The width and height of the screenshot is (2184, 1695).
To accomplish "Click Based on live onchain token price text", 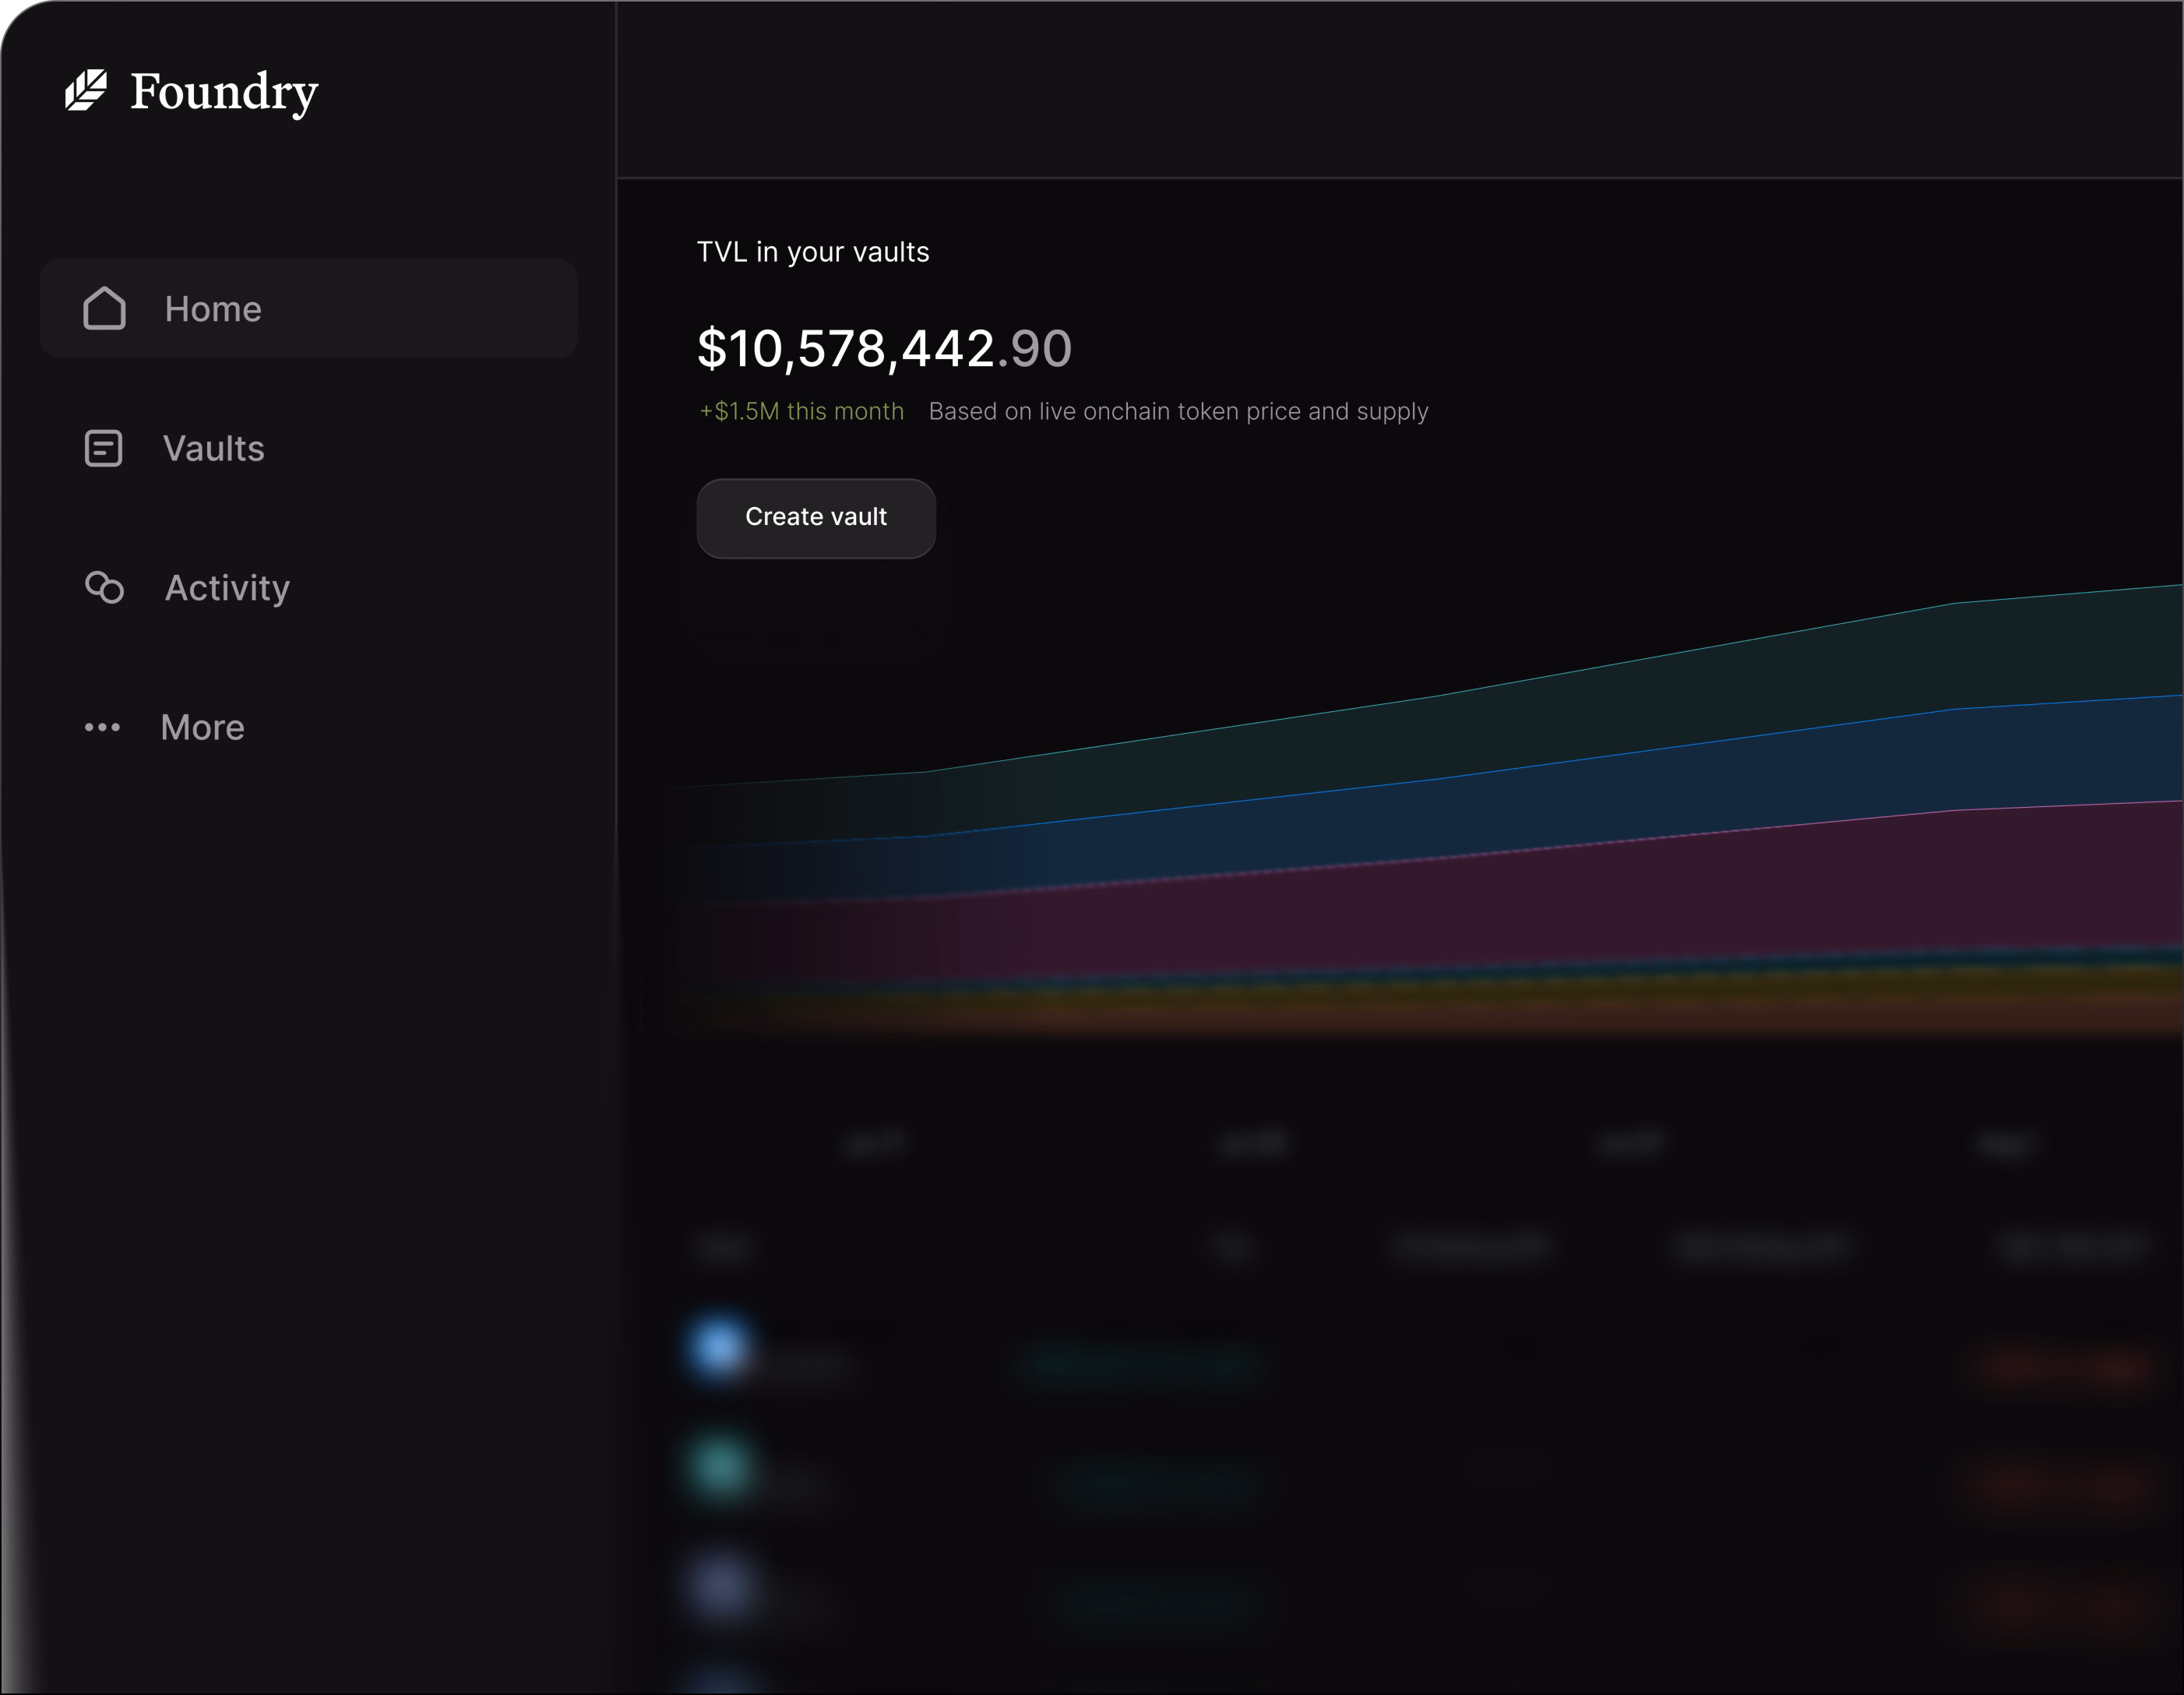I will click(x=1178, y=411).
